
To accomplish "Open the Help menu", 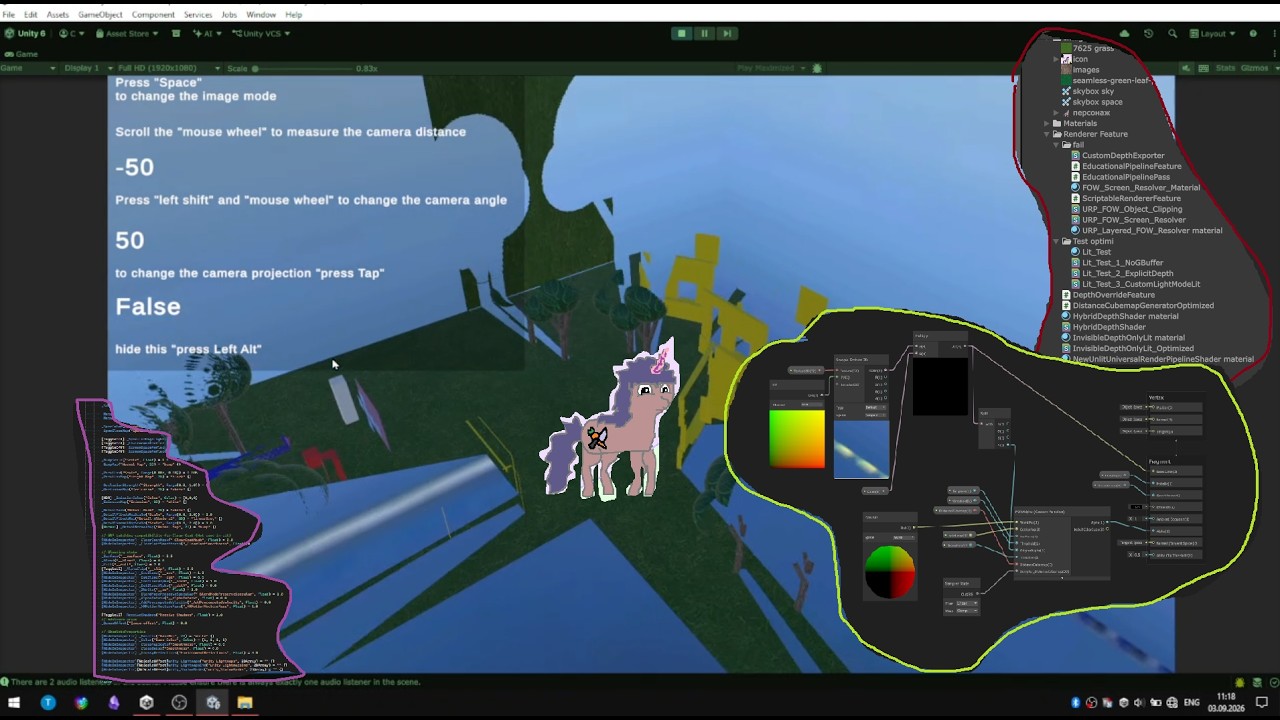I will 294,15.
